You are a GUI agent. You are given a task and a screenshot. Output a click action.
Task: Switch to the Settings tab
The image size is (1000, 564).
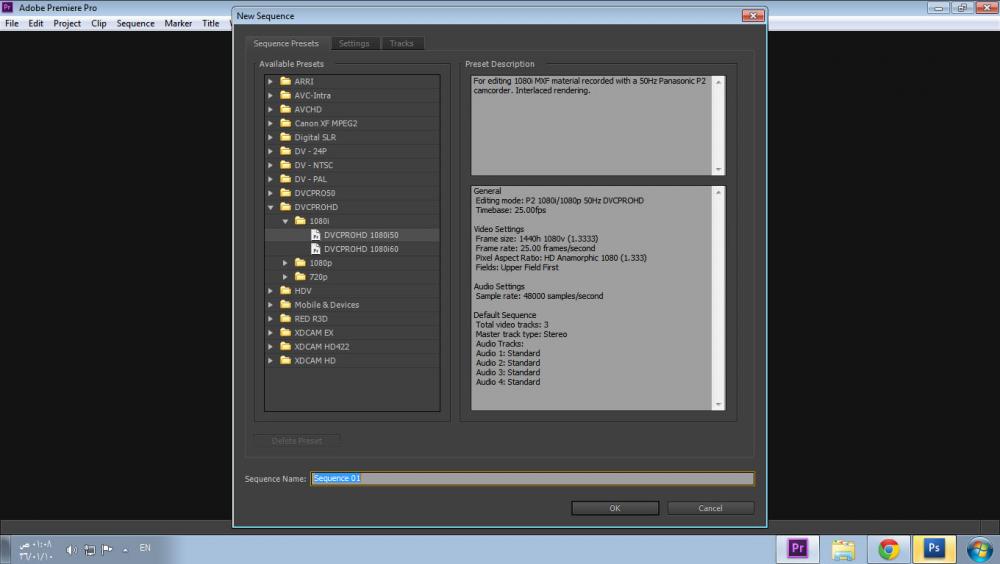click(353, 44)
